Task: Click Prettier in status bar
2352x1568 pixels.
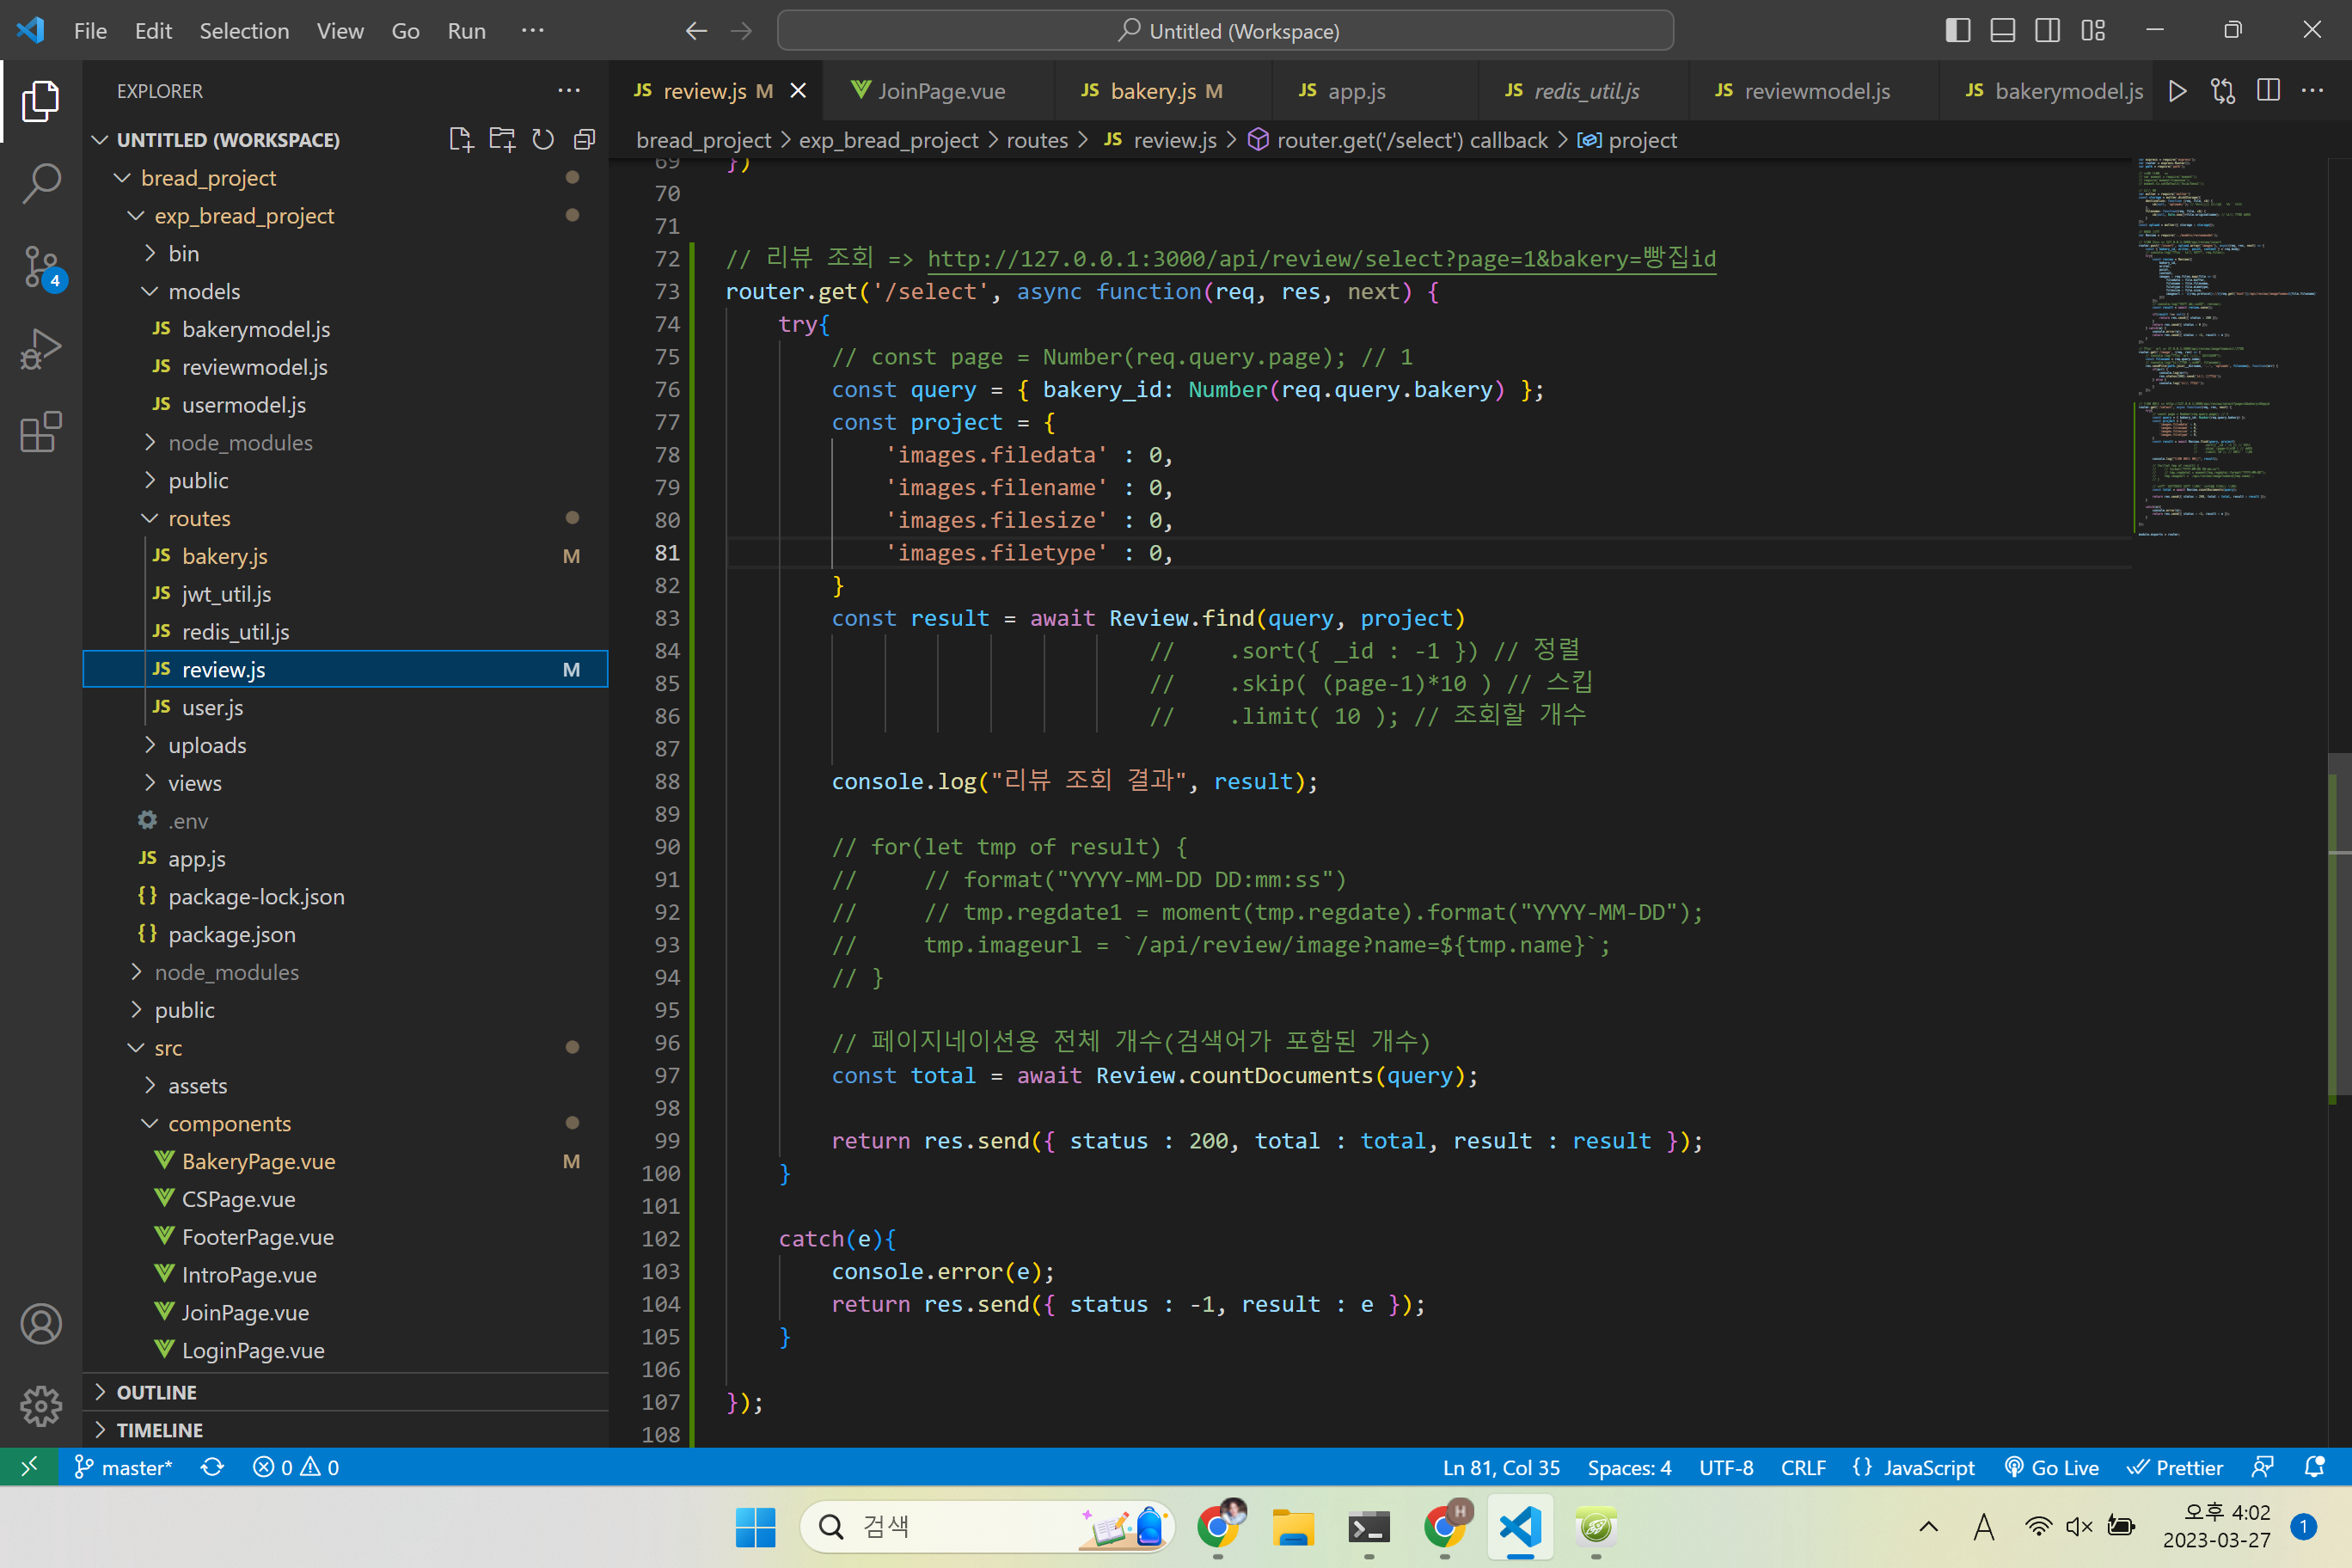Action: click(x=2174, y=1467)
